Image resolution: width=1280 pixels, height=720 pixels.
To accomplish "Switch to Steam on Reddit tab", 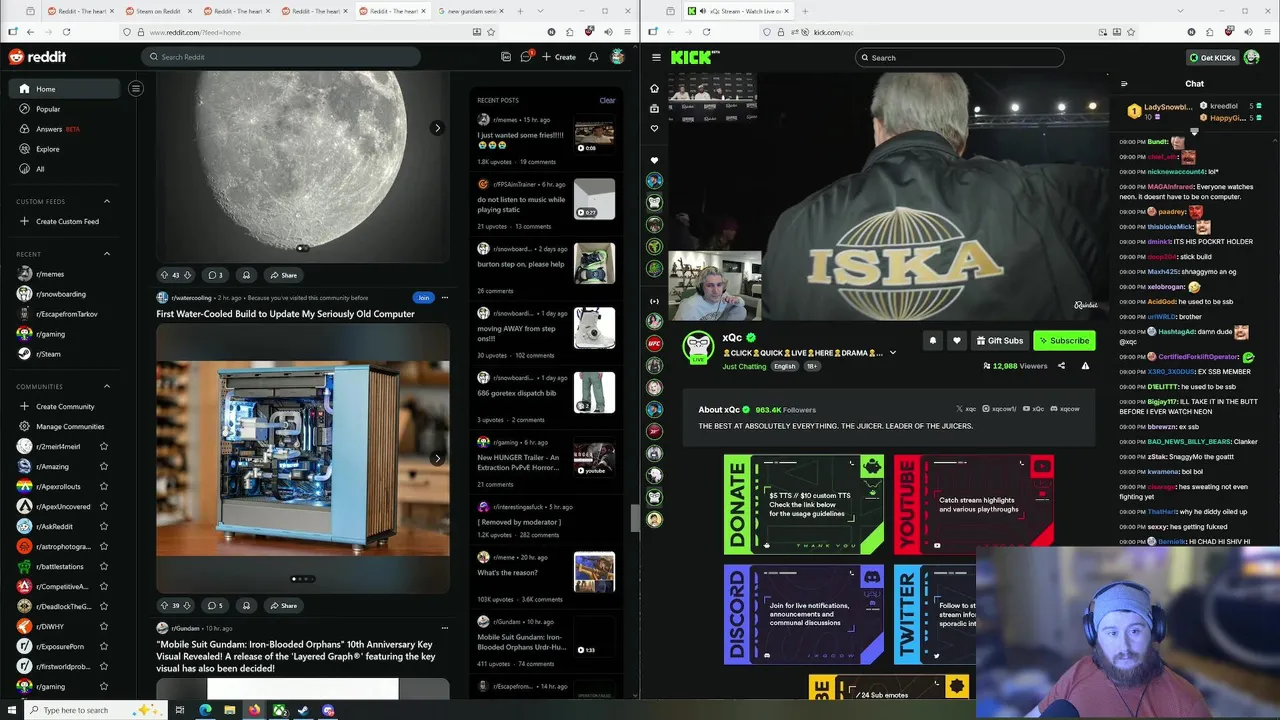I will [x=158, y=11].
